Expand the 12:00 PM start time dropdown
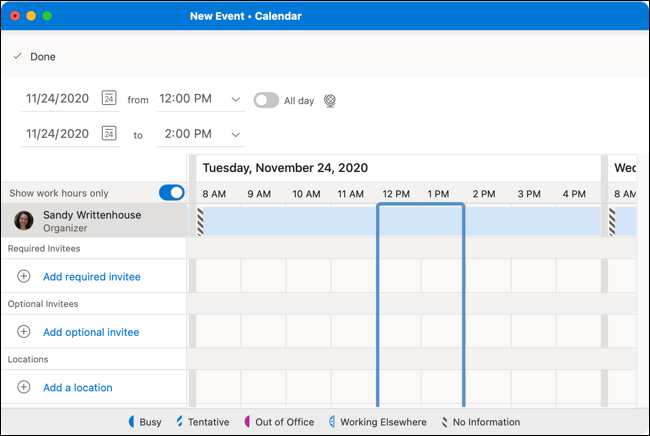Image resolution: width=650 pixels, height=436 pixels. pyautogui.click(x=236, y=99)
